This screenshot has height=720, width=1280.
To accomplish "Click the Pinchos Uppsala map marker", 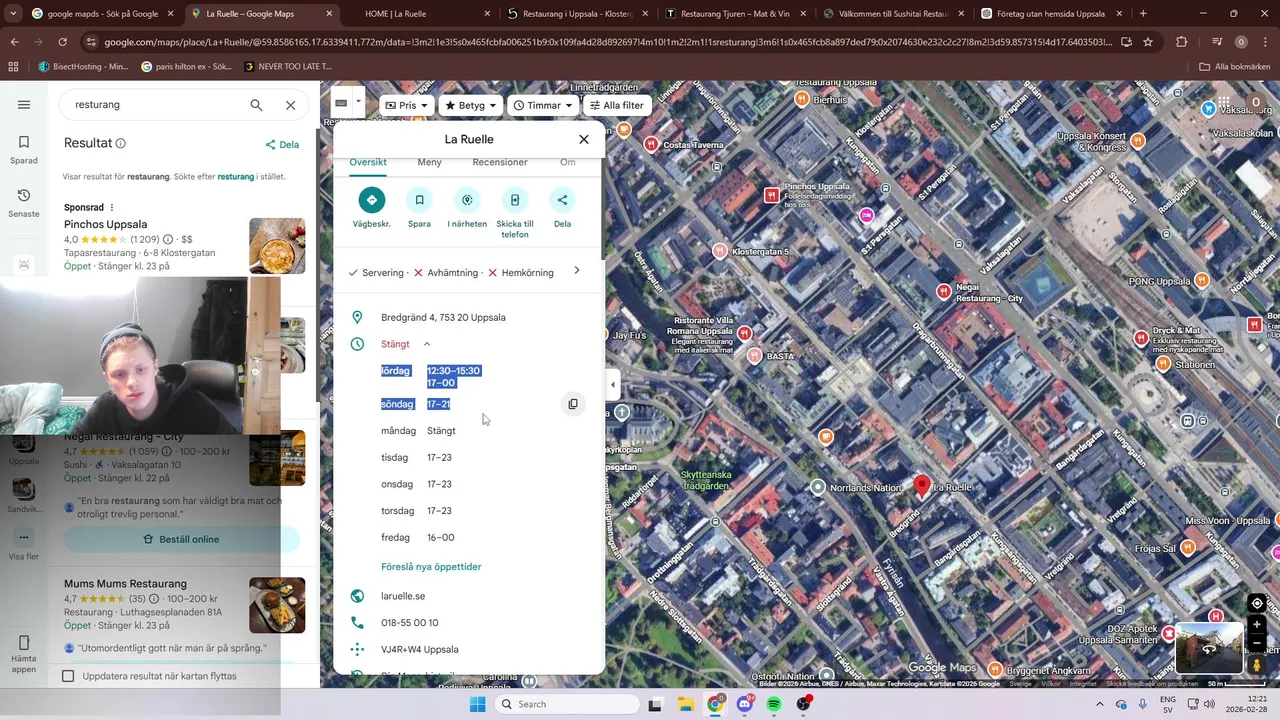I will pyautogui.click(x=771, y=195).
